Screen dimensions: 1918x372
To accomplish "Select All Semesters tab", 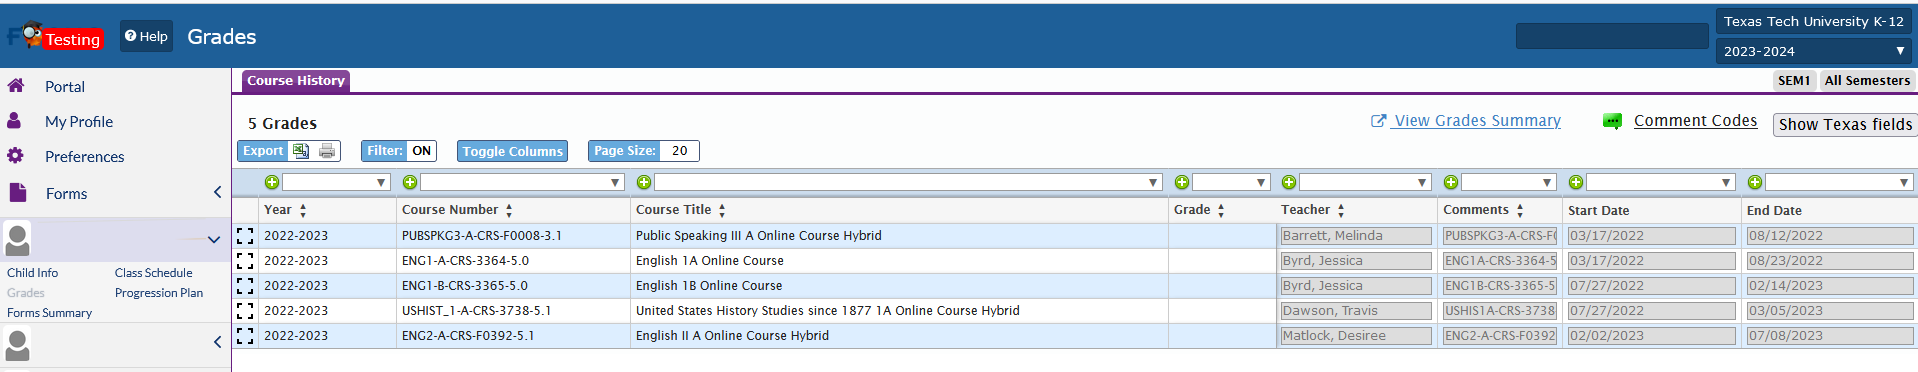I will pos(1867,81).
